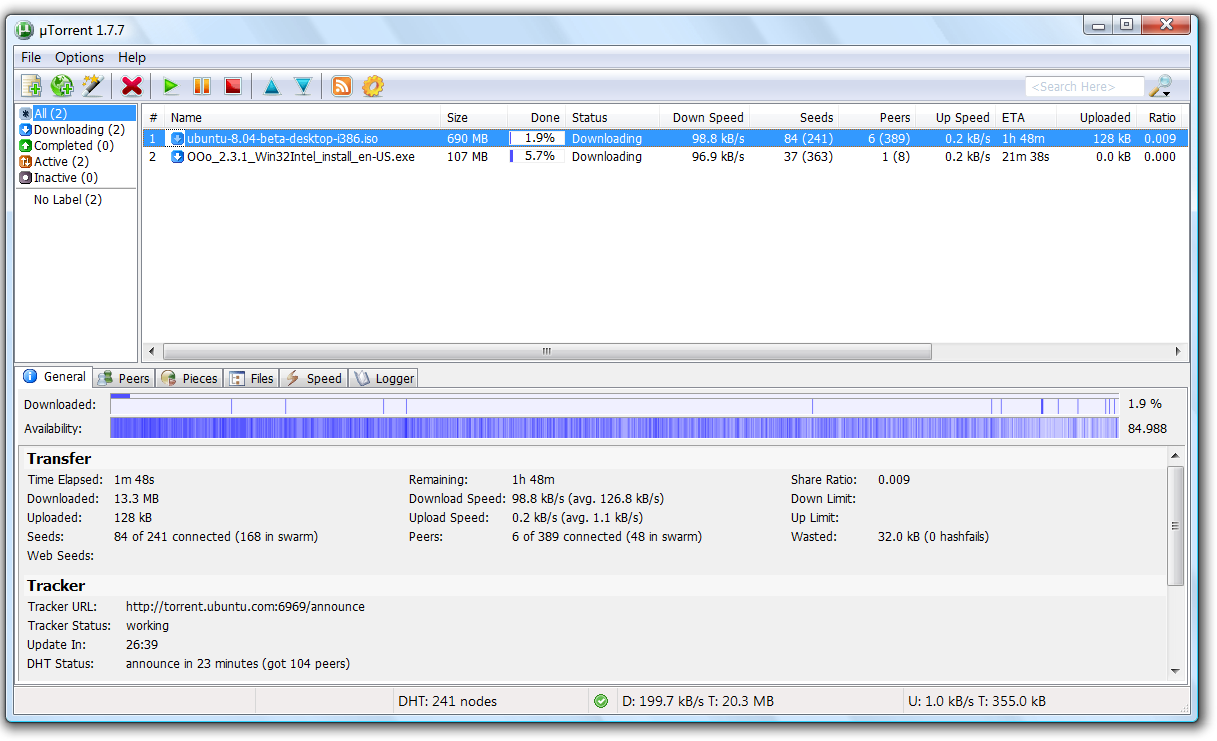The width and height of the screenshot is (1217, 741).
Task: Sort torrents by the Name column header
Action: click(302, 117)
